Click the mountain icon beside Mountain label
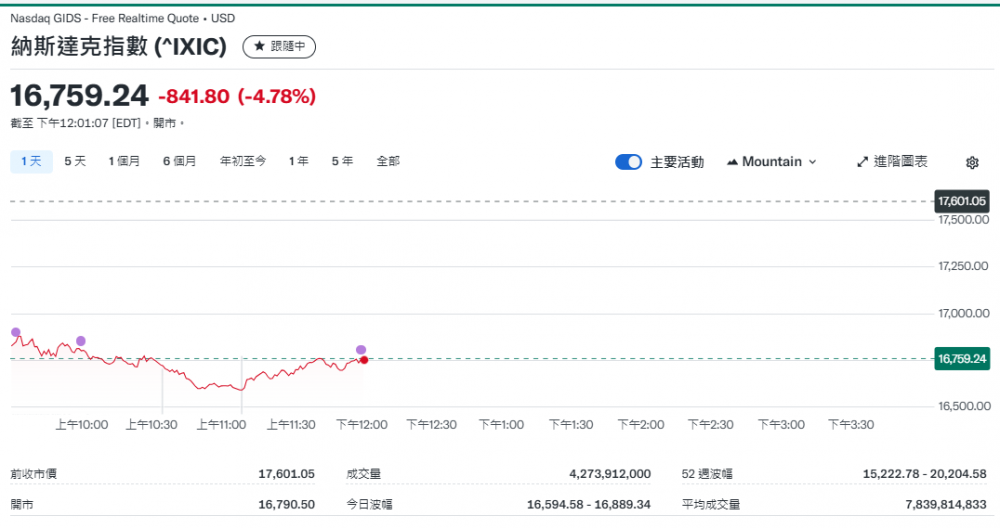The height and width of the screenshot is (528, 1000). (x=732, y=162)
